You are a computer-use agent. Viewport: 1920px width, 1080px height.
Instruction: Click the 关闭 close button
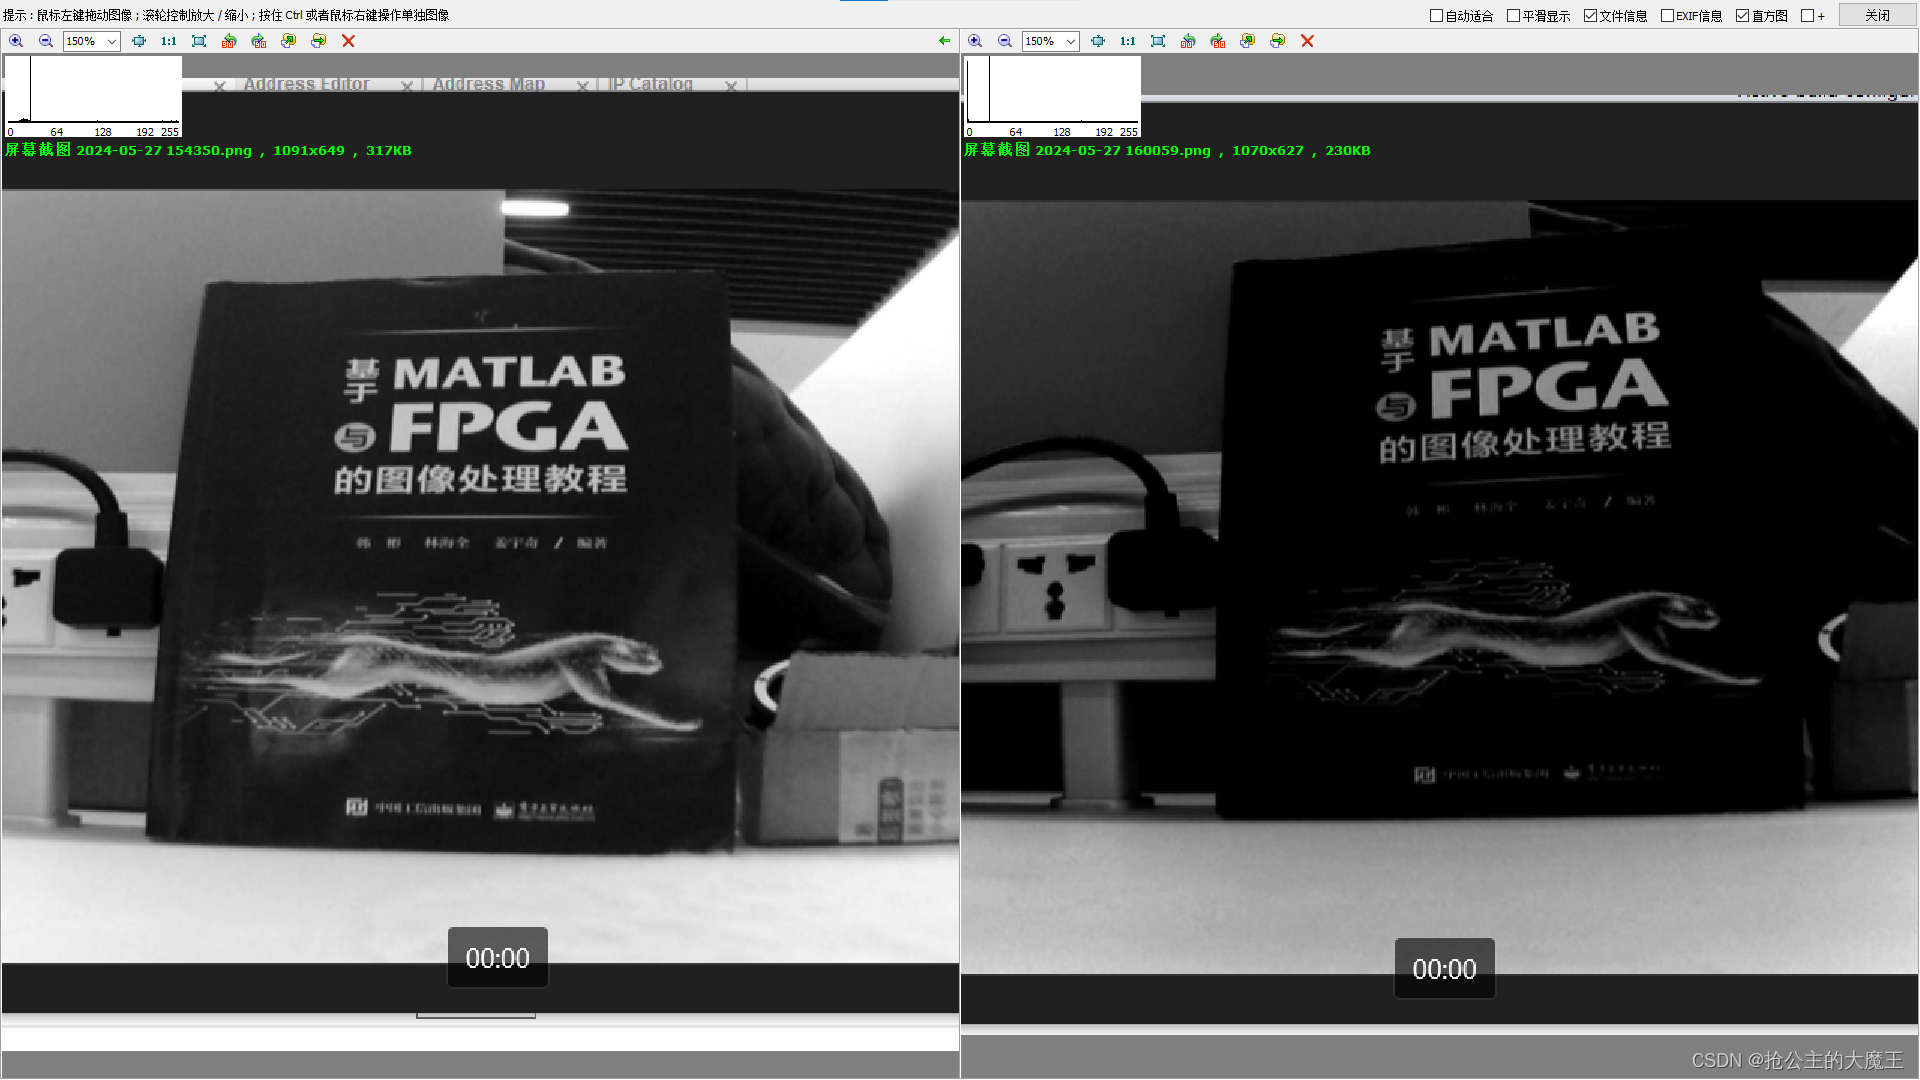tap(1877, 15)
